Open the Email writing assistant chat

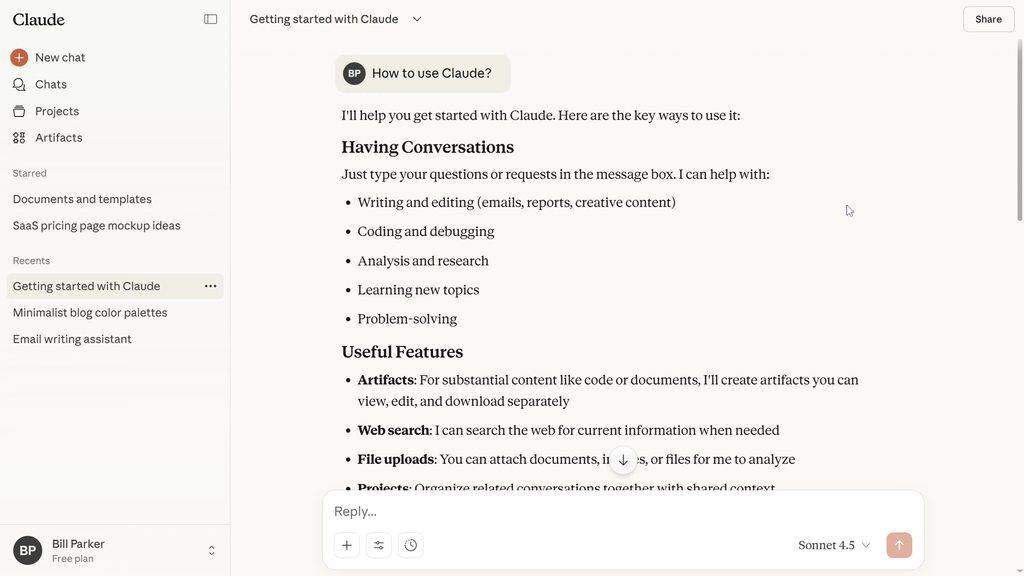click(x=72, y=339)
